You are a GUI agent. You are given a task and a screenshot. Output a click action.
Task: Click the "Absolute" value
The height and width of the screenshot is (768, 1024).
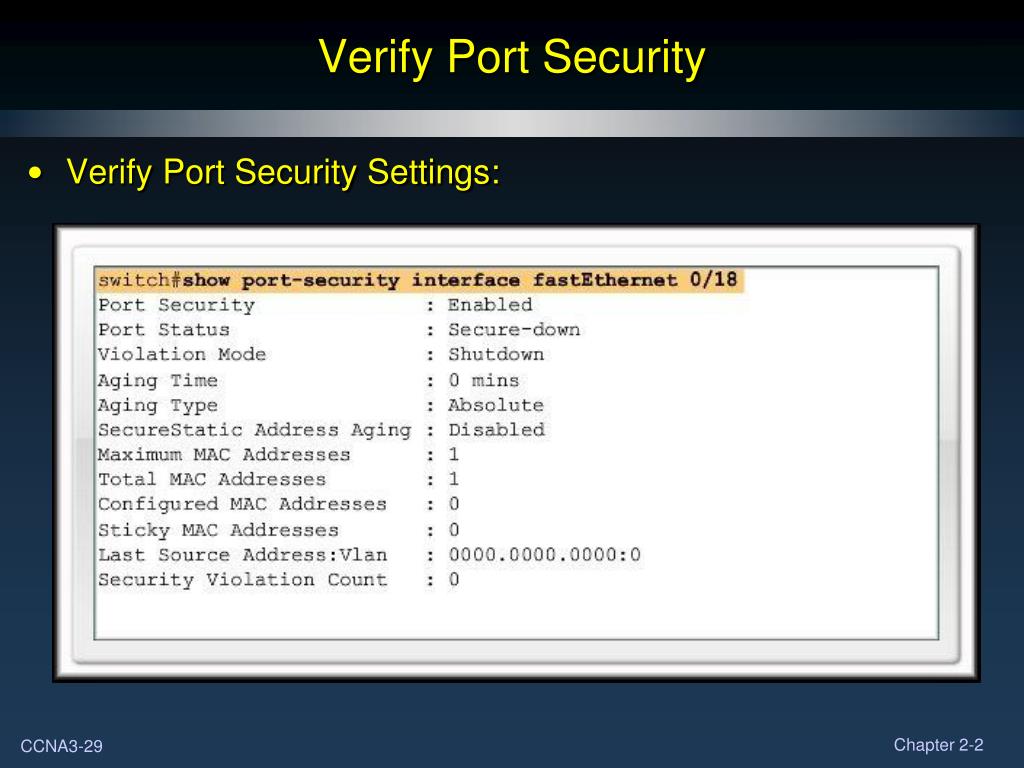pyautogui.click(x=496, y=405)
